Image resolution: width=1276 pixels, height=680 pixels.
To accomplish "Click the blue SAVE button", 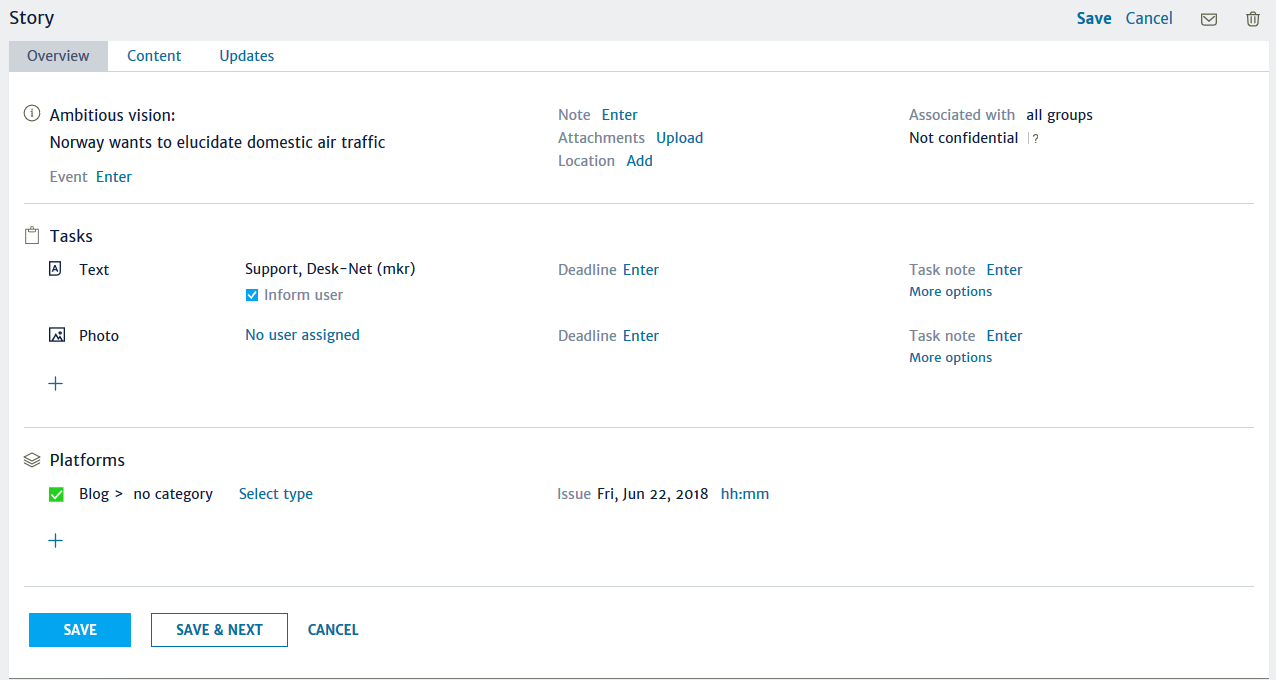I will (x=80, y=630).
